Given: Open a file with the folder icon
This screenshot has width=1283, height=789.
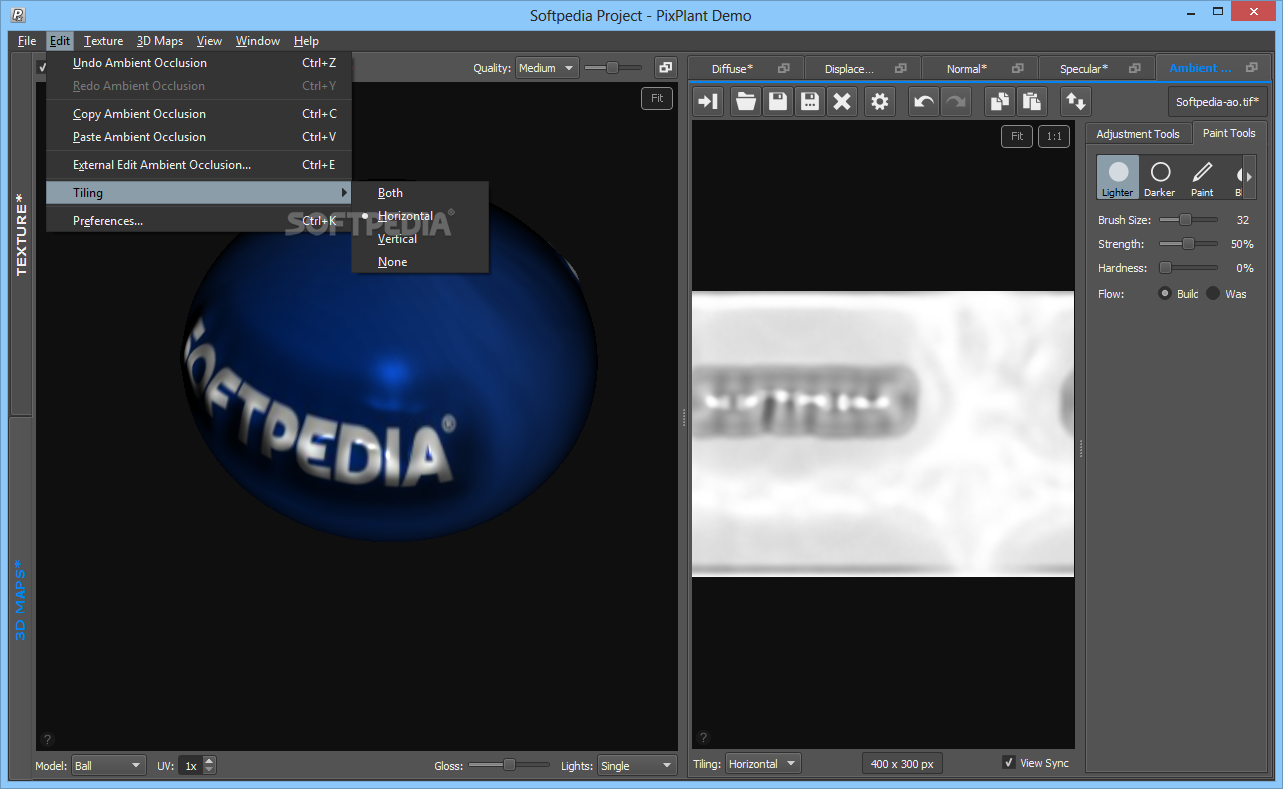Looking at the screenshot, I should click(x=746, y=101).
